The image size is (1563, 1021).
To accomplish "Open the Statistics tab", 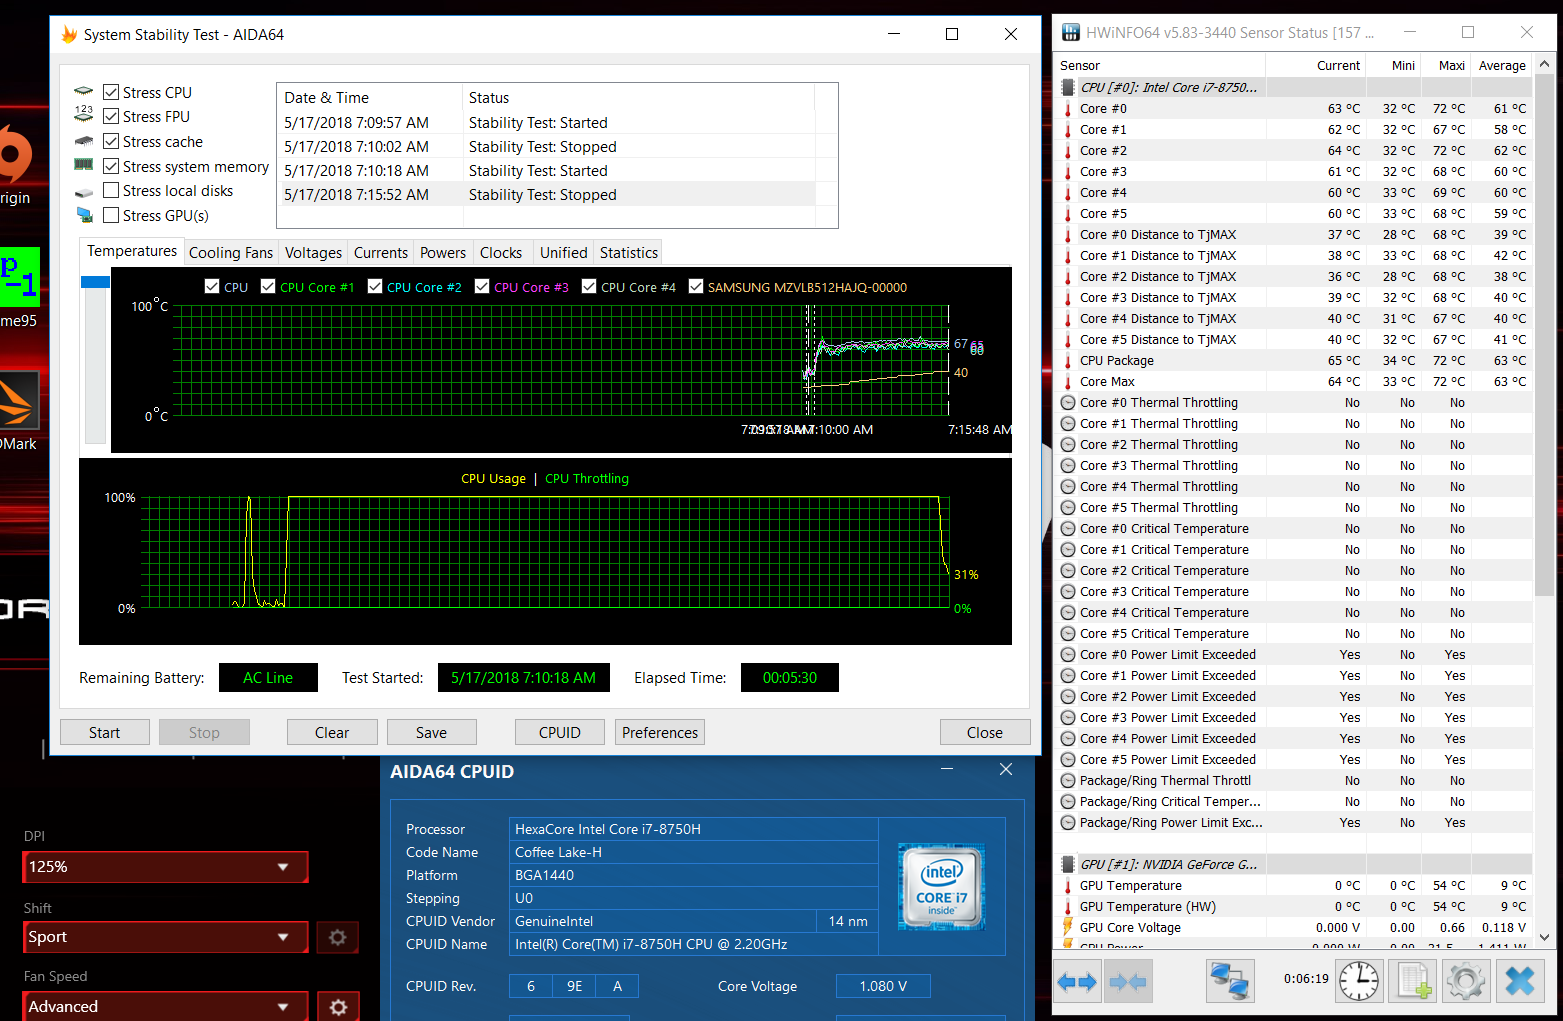I will click(x=628, y=253).
